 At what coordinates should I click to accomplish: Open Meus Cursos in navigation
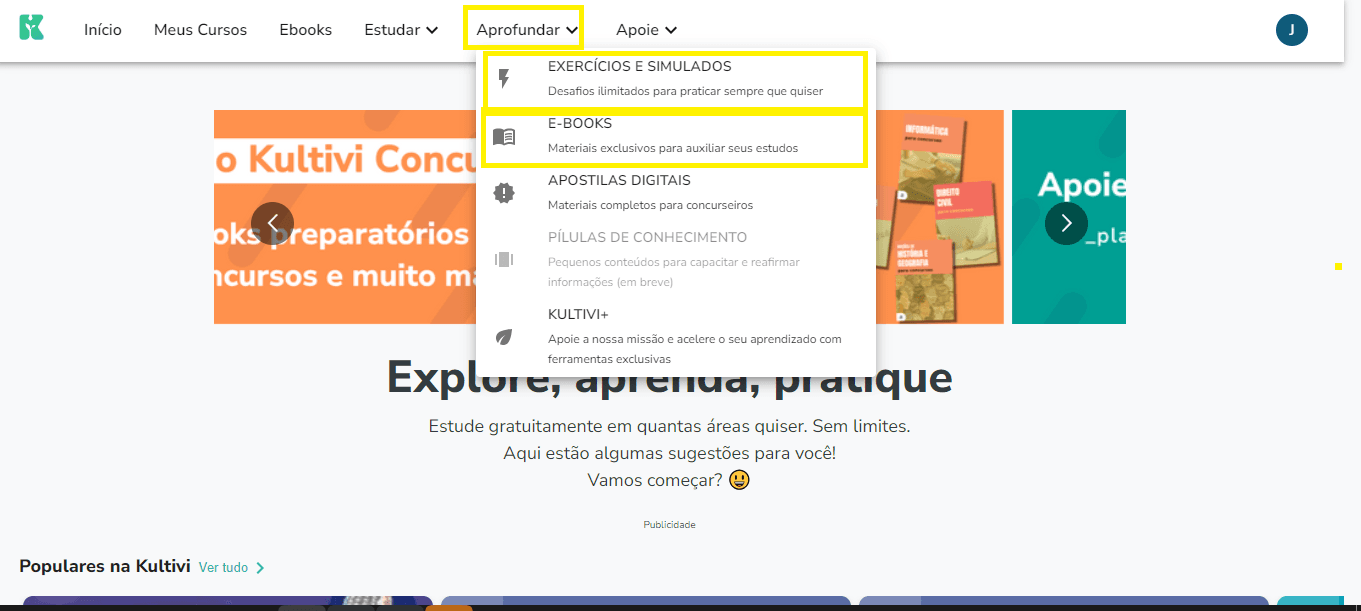[200, 30]
